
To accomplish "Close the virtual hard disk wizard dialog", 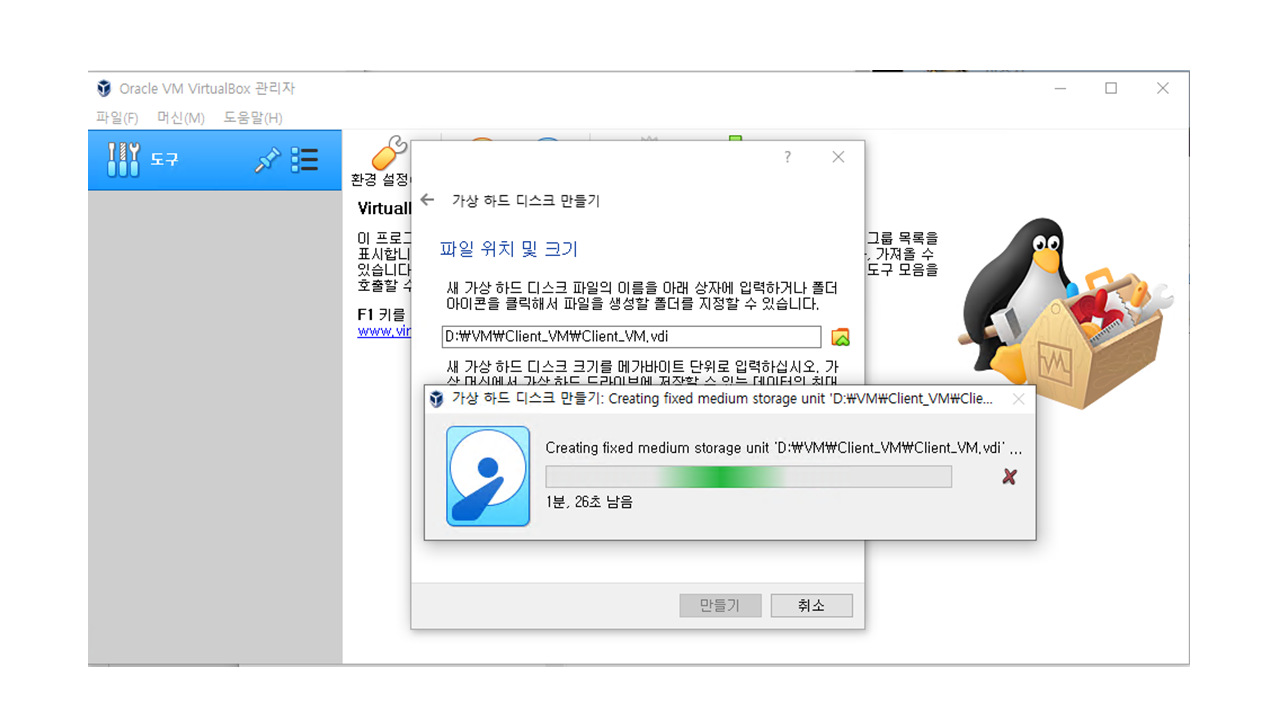I will [838, 157].
